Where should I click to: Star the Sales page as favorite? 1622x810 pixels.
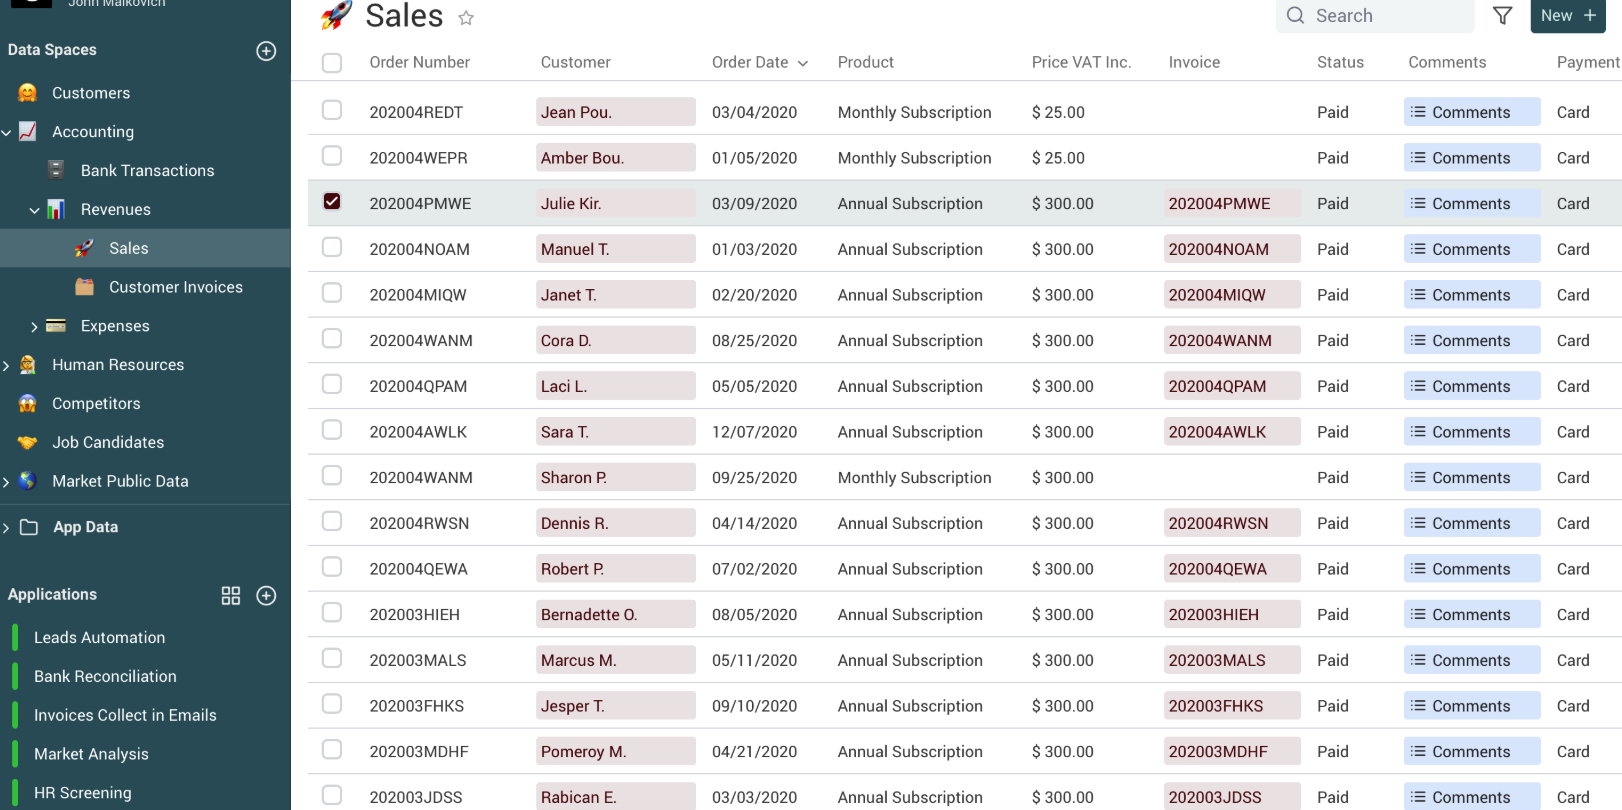[466, 18]
